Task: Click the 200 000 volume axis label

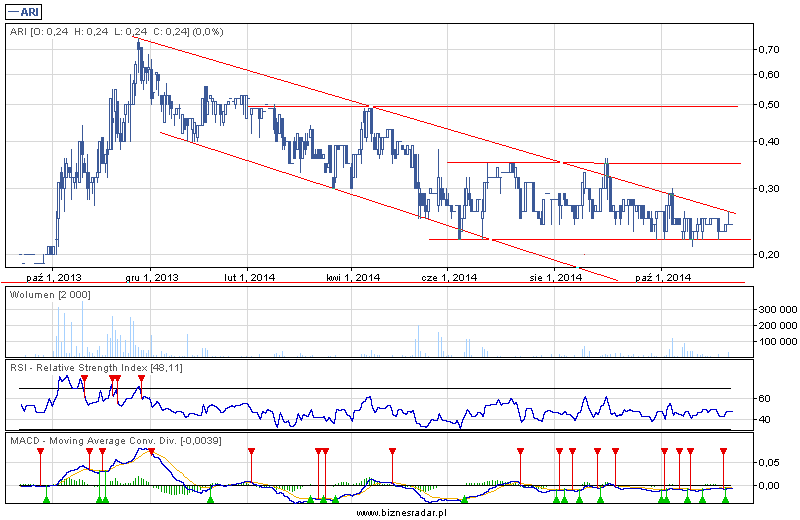Action: (x=778, y=326)
